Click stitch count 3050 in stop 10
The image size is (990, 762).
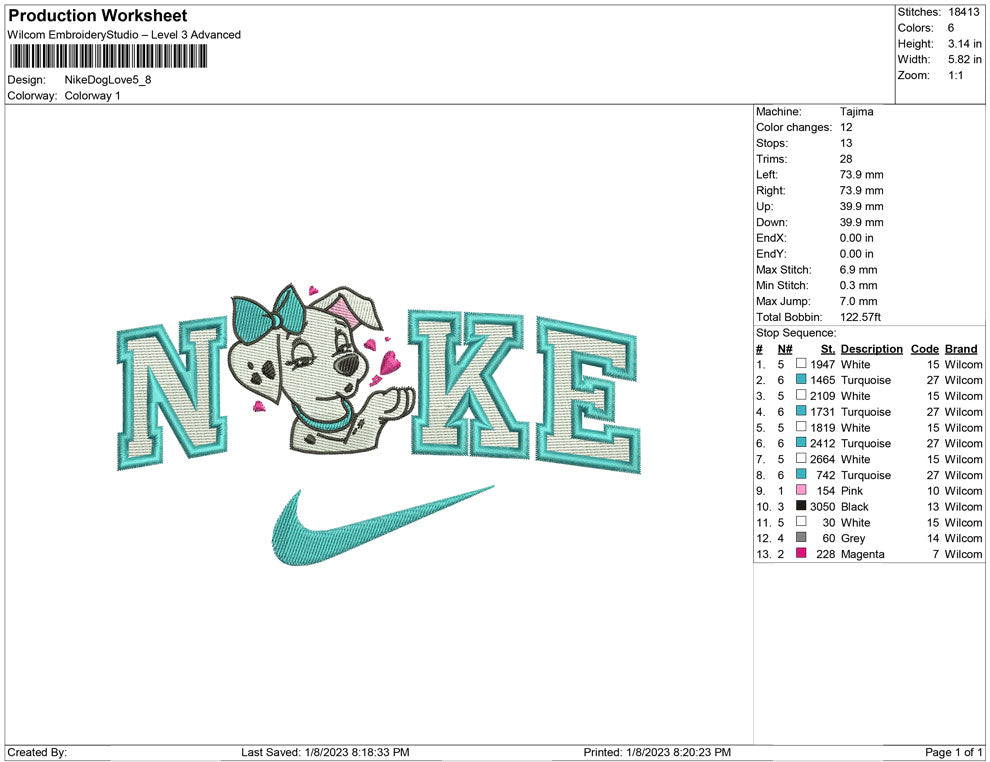823,506
